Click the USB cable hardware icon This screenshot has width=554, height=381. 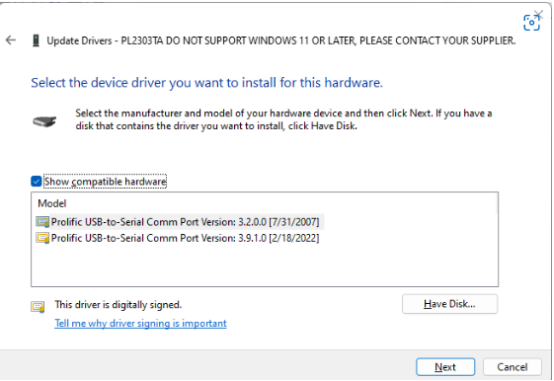tap(45, 121)
